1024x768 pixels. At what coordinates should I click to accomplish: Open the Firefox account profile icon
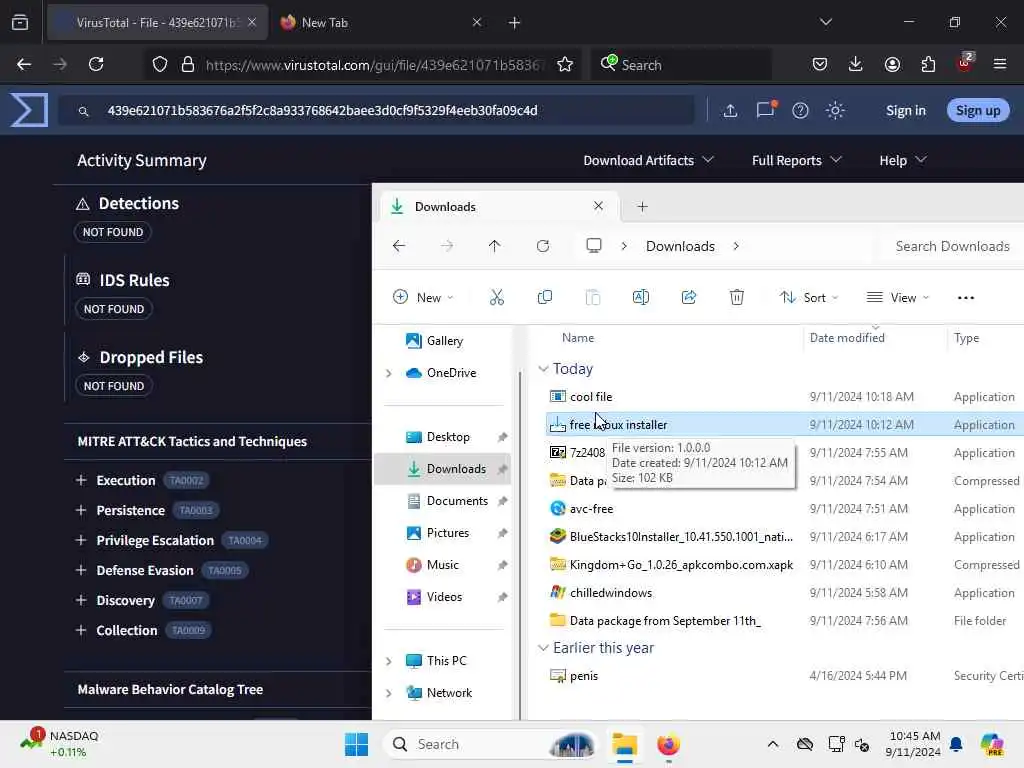click(x=892, y=64)
